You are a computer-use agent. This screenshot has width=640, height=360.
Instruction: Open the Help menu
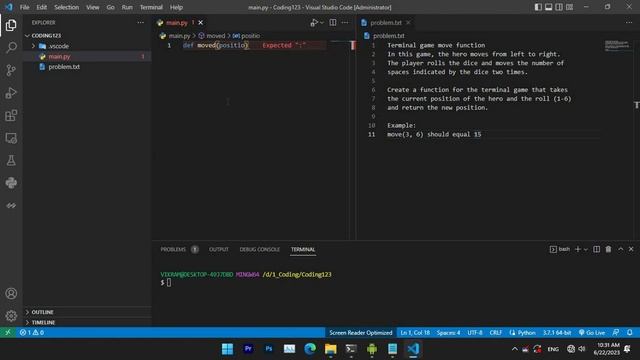176,7
